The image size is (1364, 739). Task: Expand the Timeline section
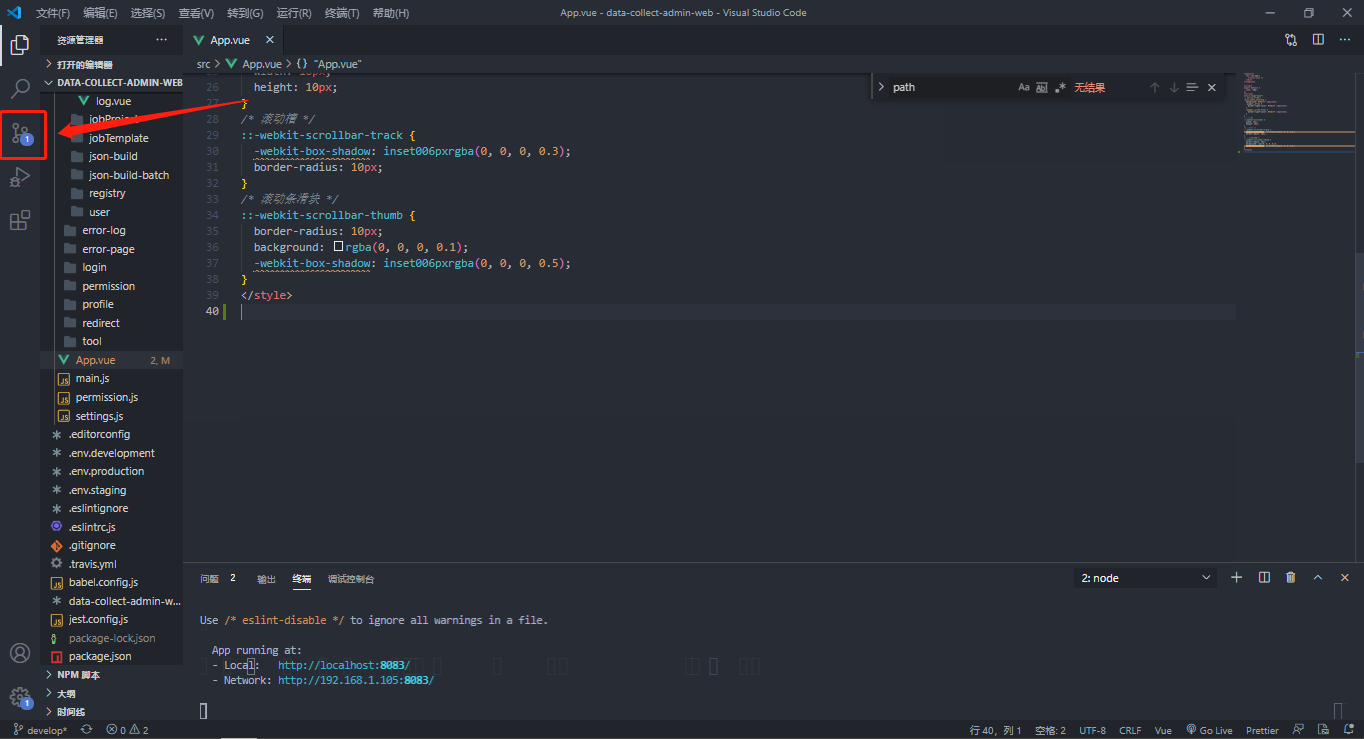pyautogui.click(x=112, y=712)
